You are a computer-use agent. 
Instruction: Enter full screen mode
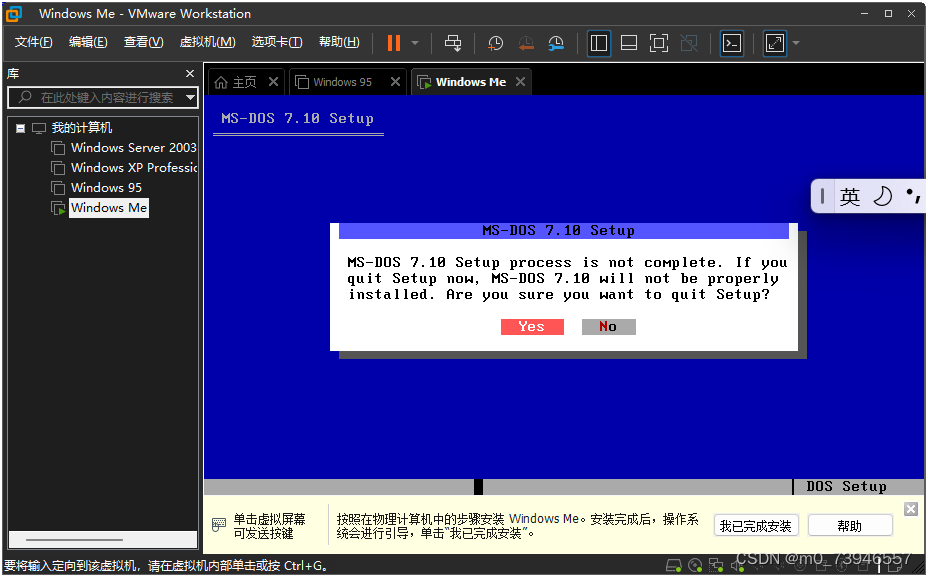659,43
